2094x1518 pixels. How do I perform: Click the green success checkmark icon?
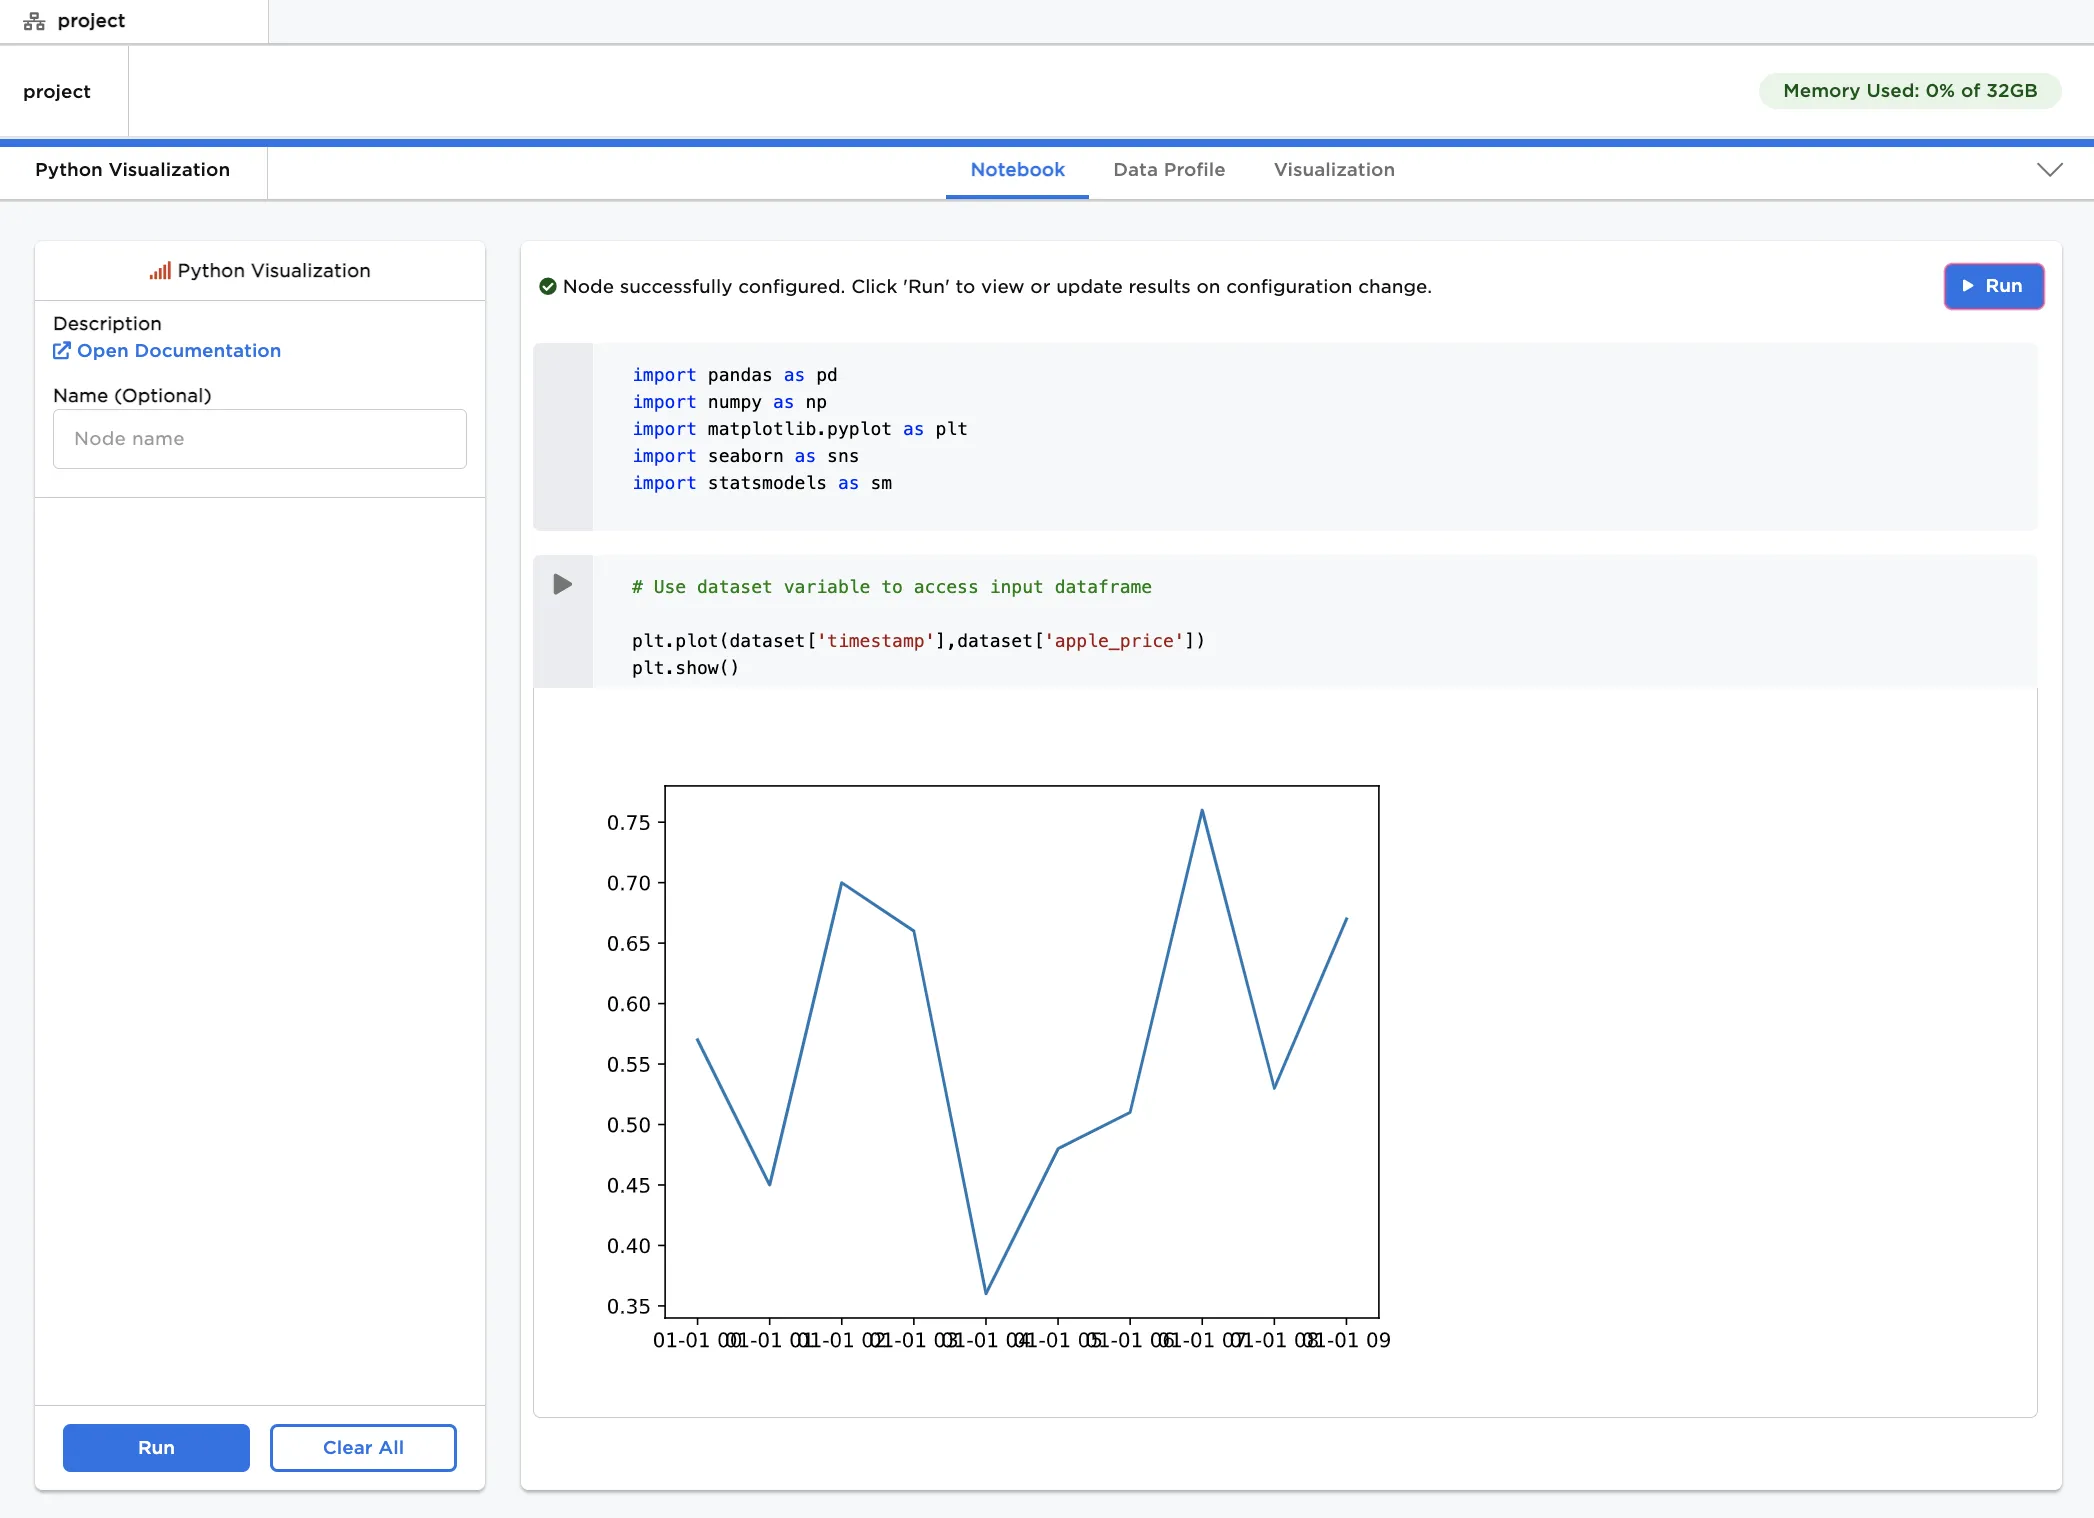547,286
